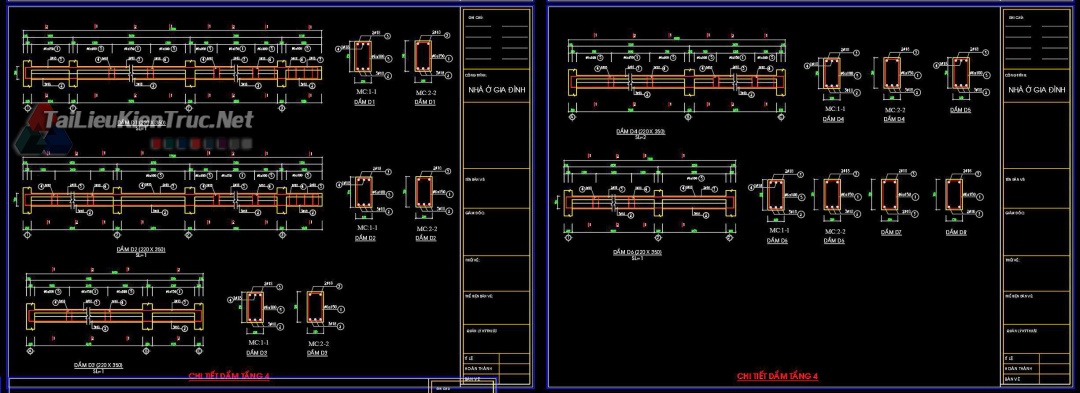Click the DẦM D2 (220 X 350) label

tap(141, 249)
